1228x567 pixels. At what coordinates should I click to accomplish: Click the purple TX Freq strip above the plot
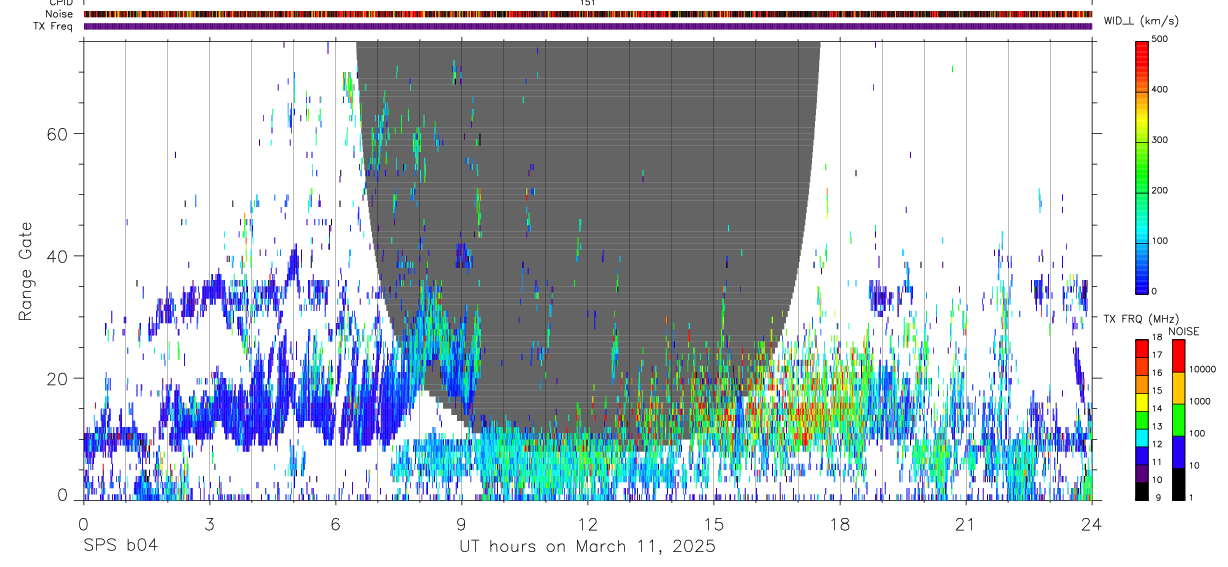point(588,26)
